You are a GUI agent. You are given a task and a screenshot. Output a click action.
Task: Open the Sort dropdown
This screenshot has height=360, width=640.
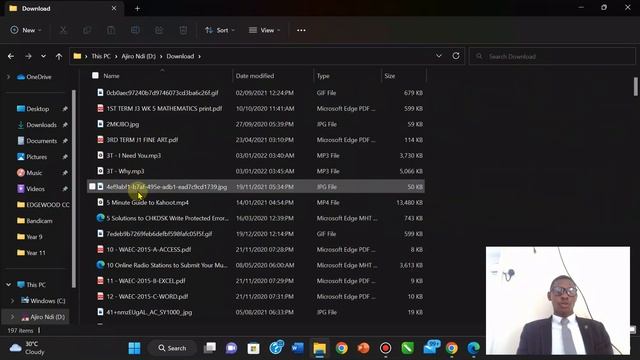point(220,30)
